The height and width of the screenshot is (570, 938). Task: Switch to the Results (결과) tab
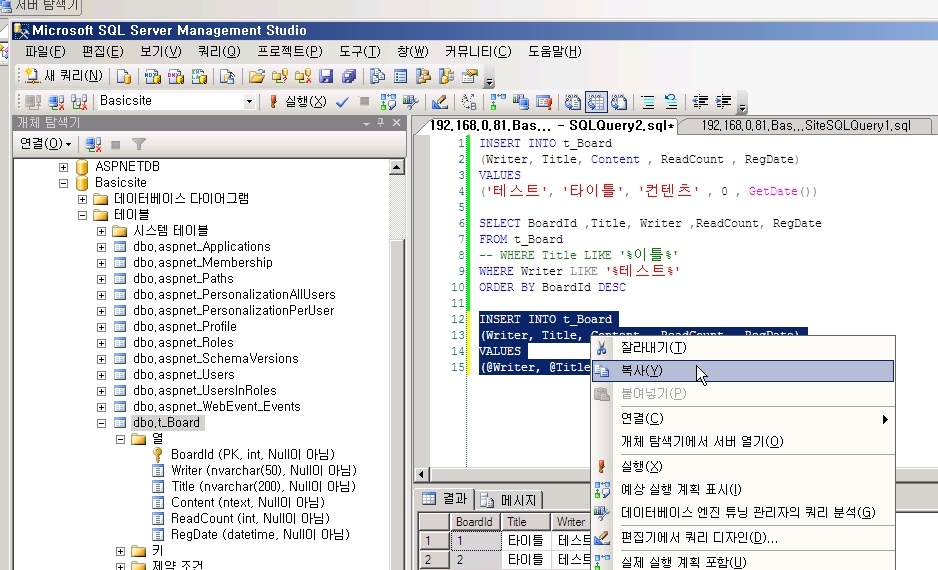tap(444, 499)
